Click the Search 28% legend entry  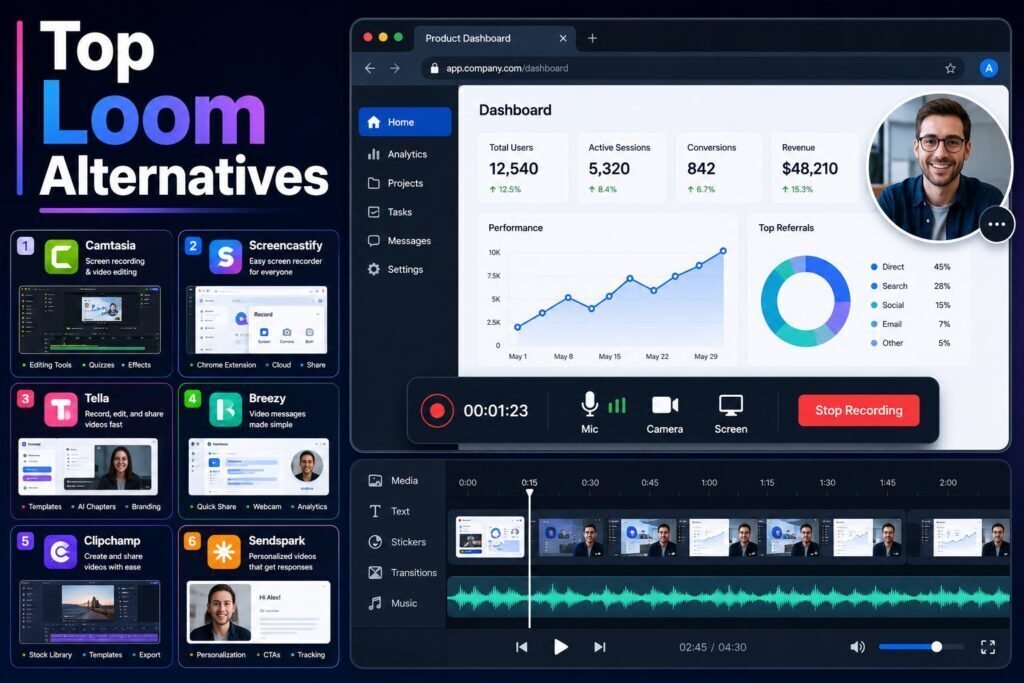point(910,286)
